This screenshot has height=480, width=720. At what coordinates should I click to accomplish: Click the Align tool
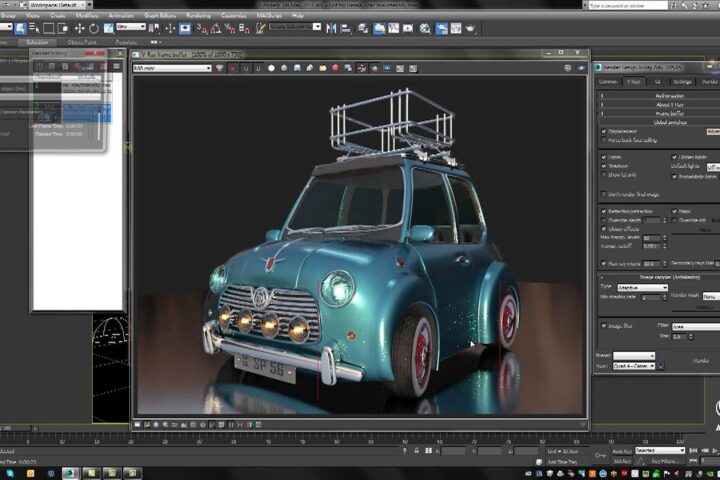[345, 28]
